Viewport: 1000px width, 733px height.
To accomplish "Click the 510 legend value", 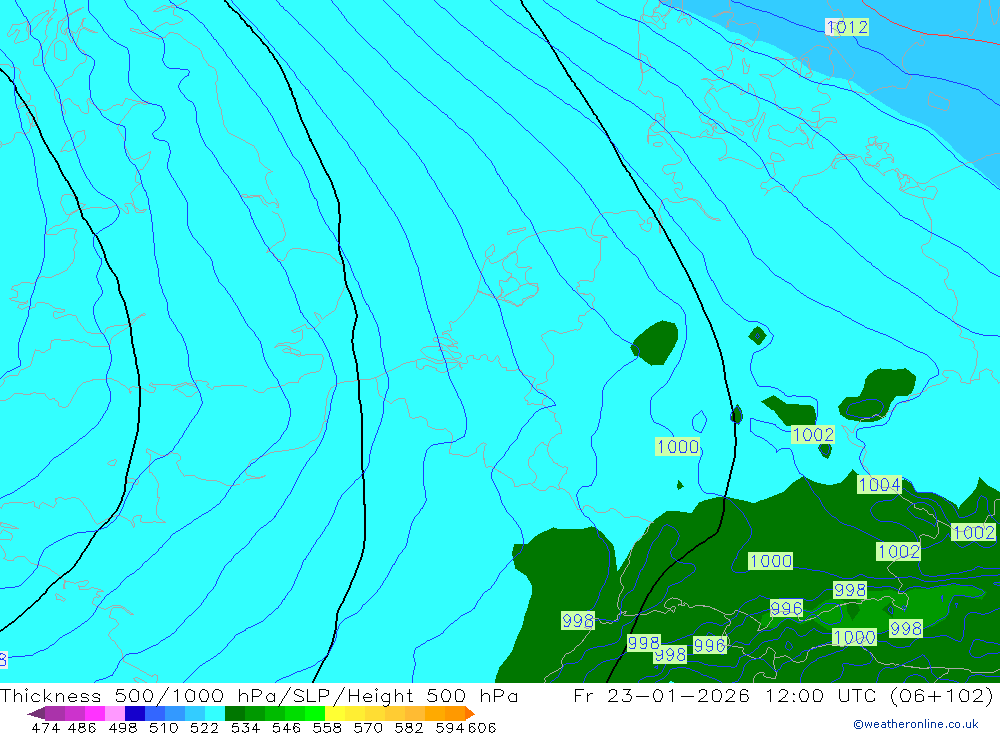I will tap(163, 727).
